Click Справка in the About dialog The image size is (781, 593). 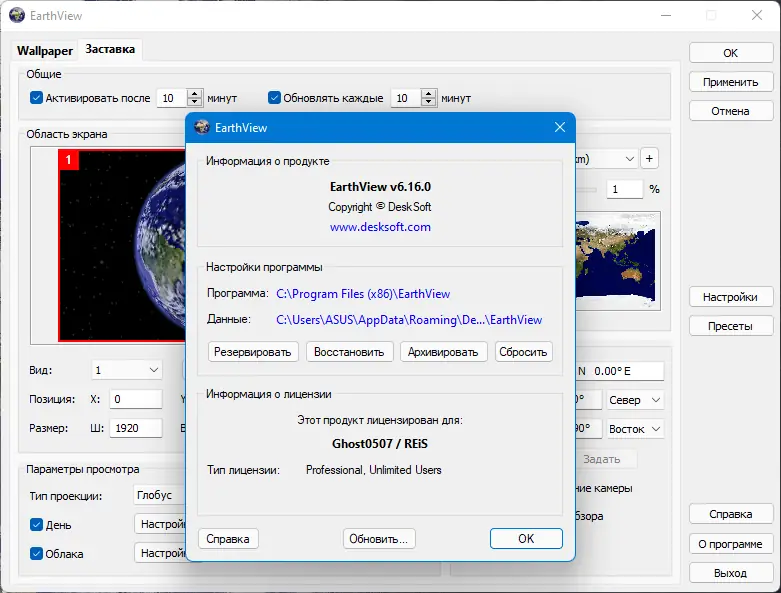228,539
